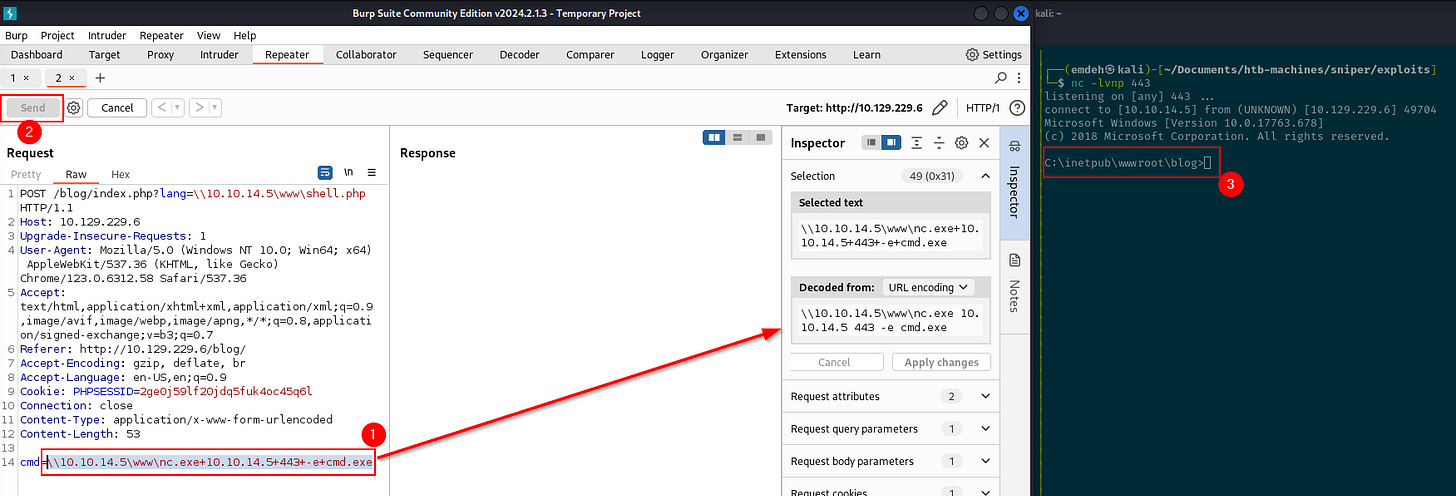This screenshot has height=496, width=1456.
Task: Switch to the Decoder tab
Action: pyautogui.click(x=520, y=54)
